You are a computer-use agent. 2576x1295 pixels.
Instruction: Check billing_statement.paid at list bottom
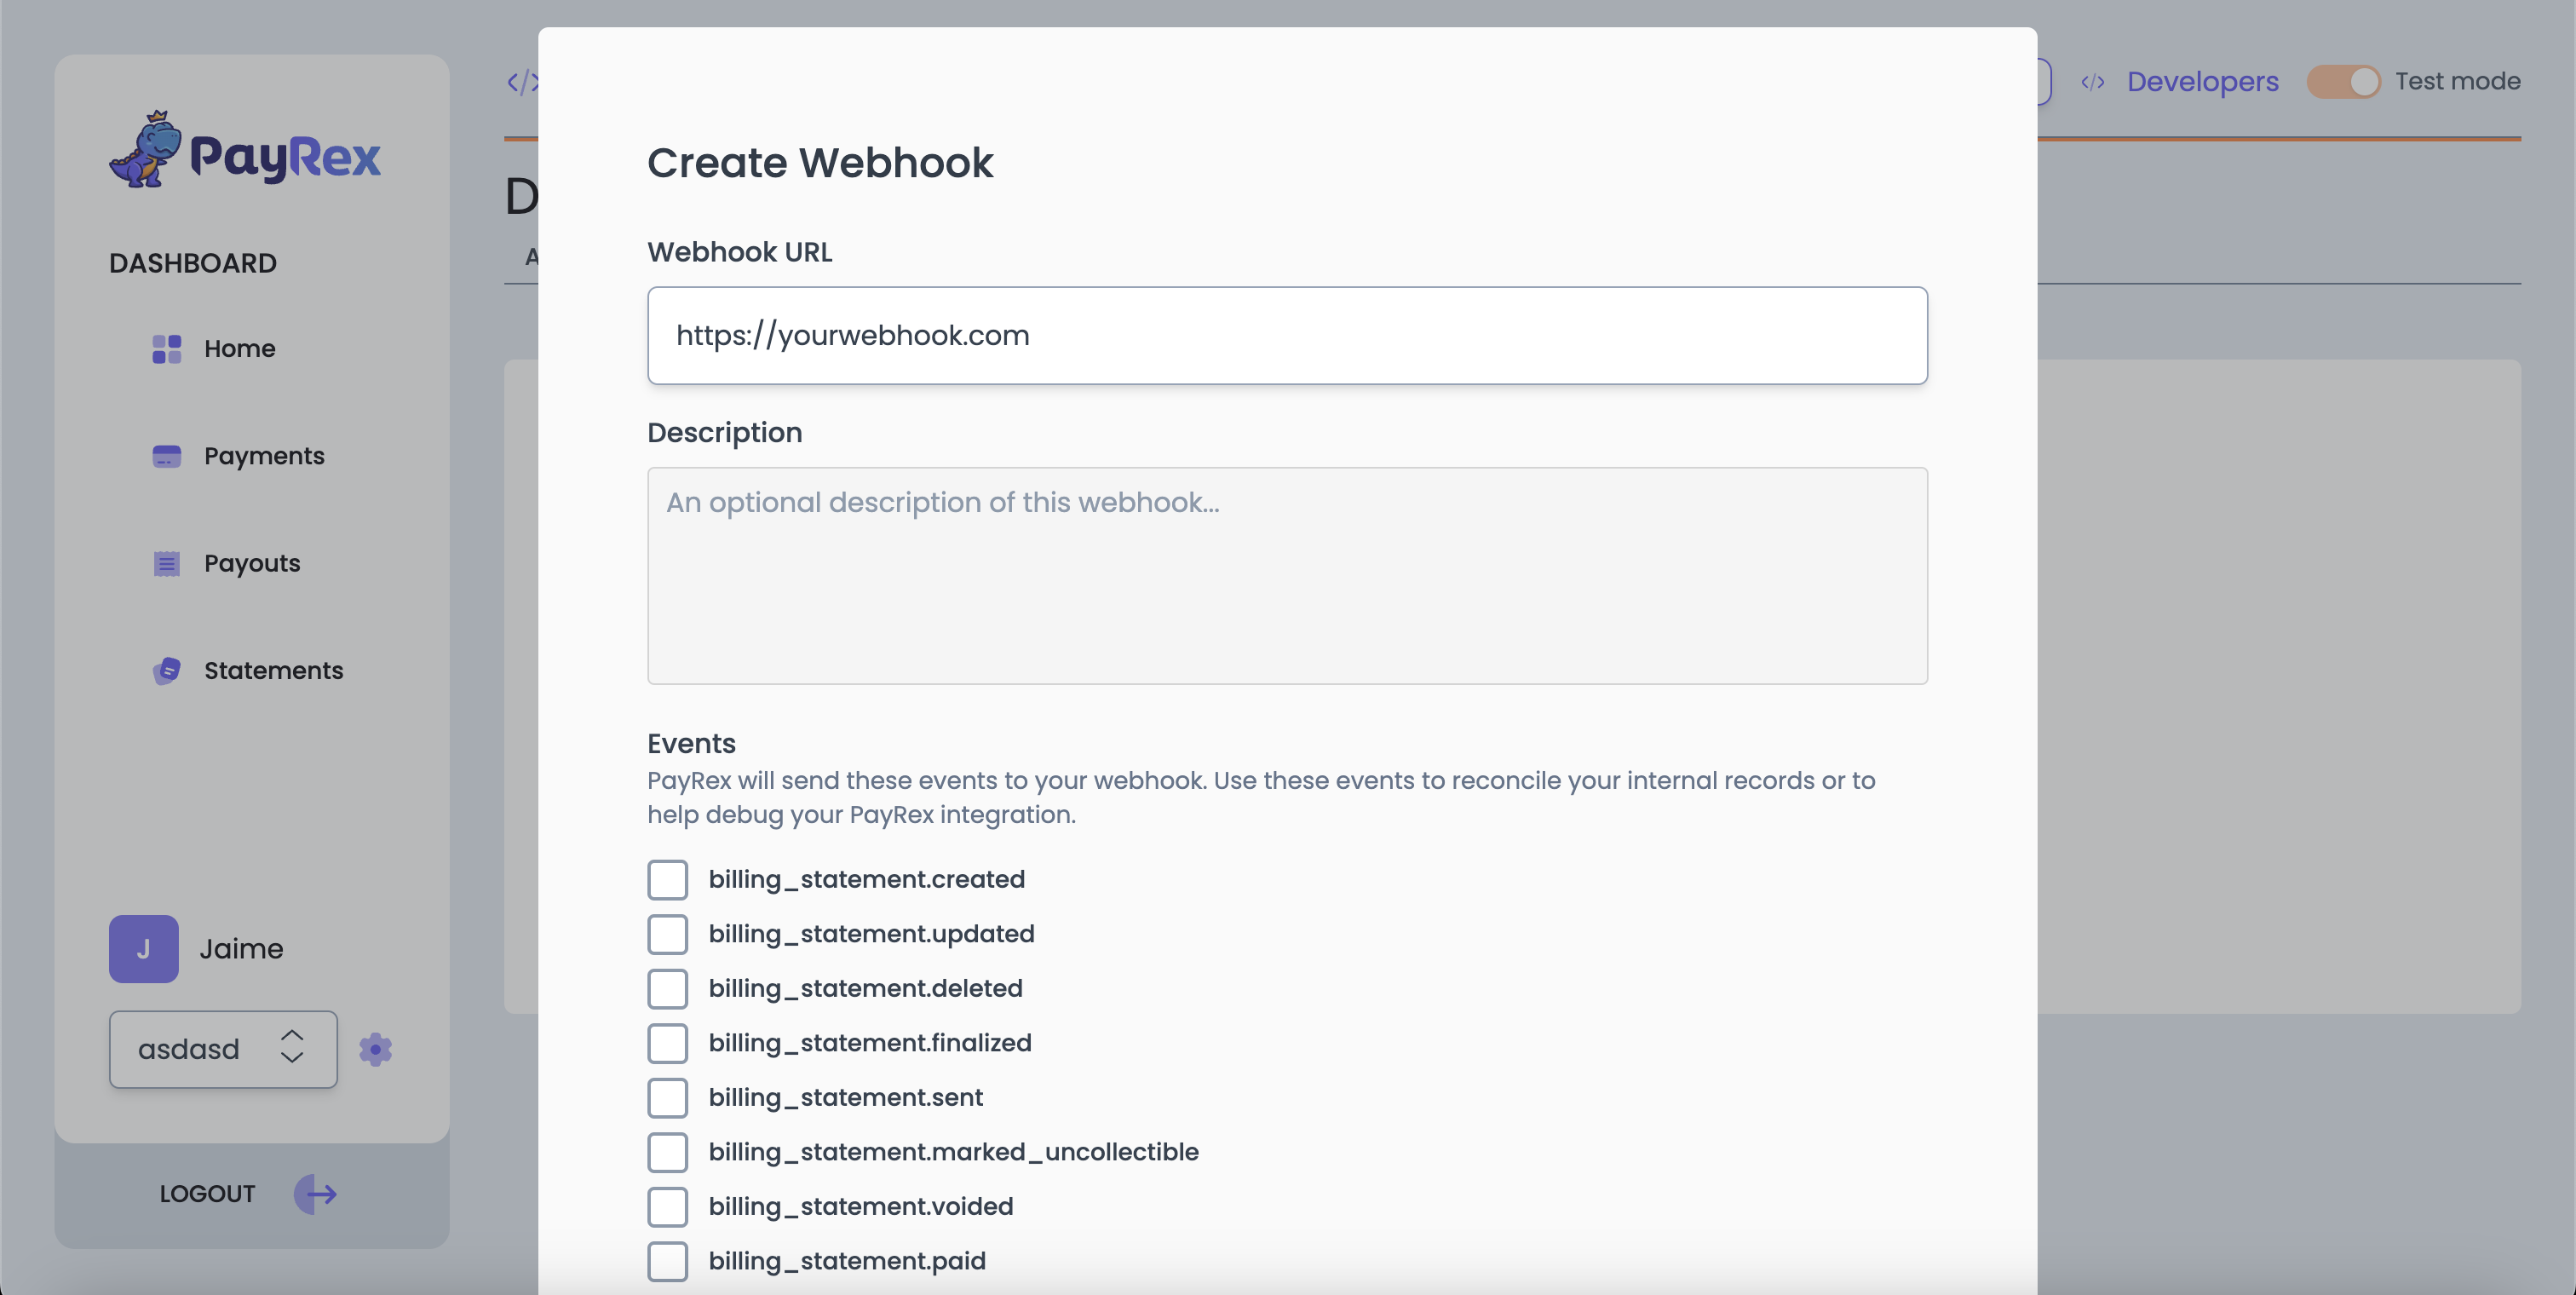coord(668,1261)
